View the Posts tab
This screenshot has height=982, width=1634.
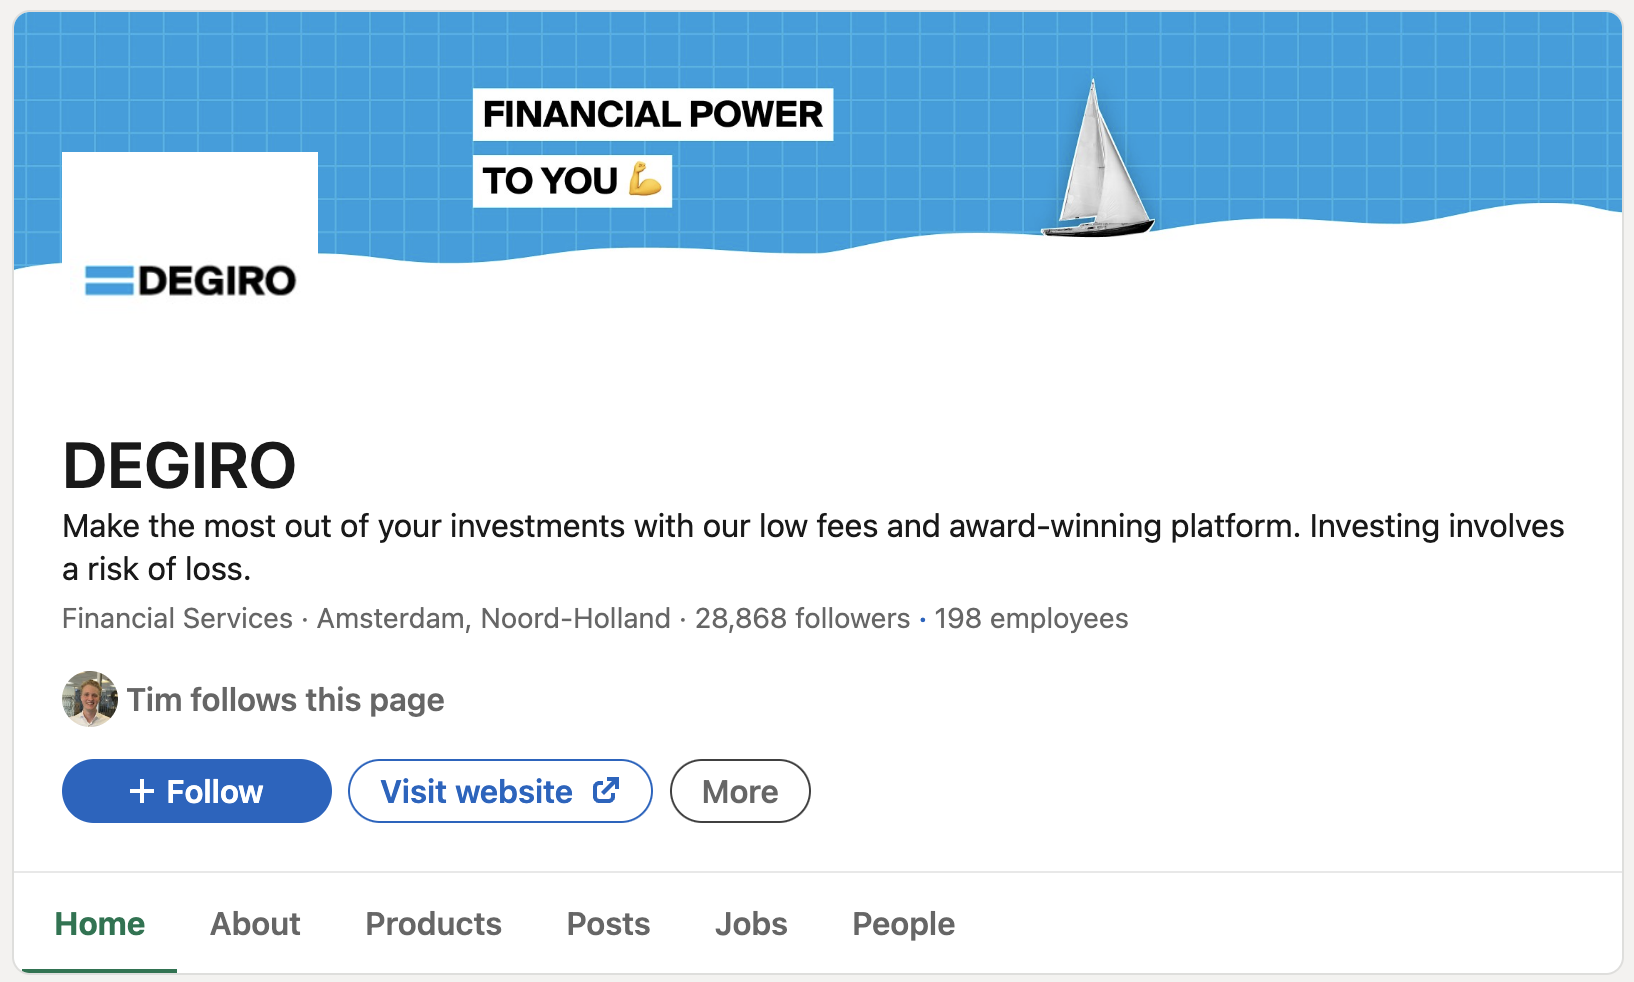tap(608, 923)
